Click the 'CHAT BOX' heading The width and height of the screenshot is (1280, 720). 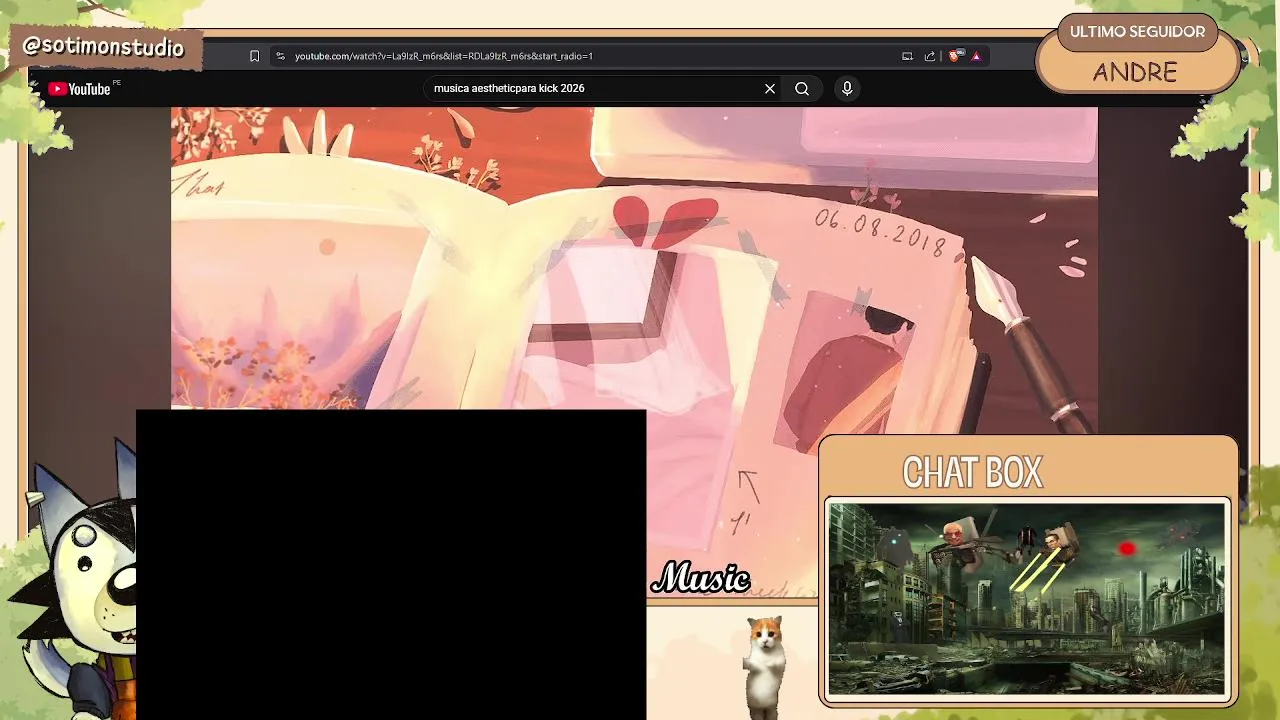click(x=972, y=472)
